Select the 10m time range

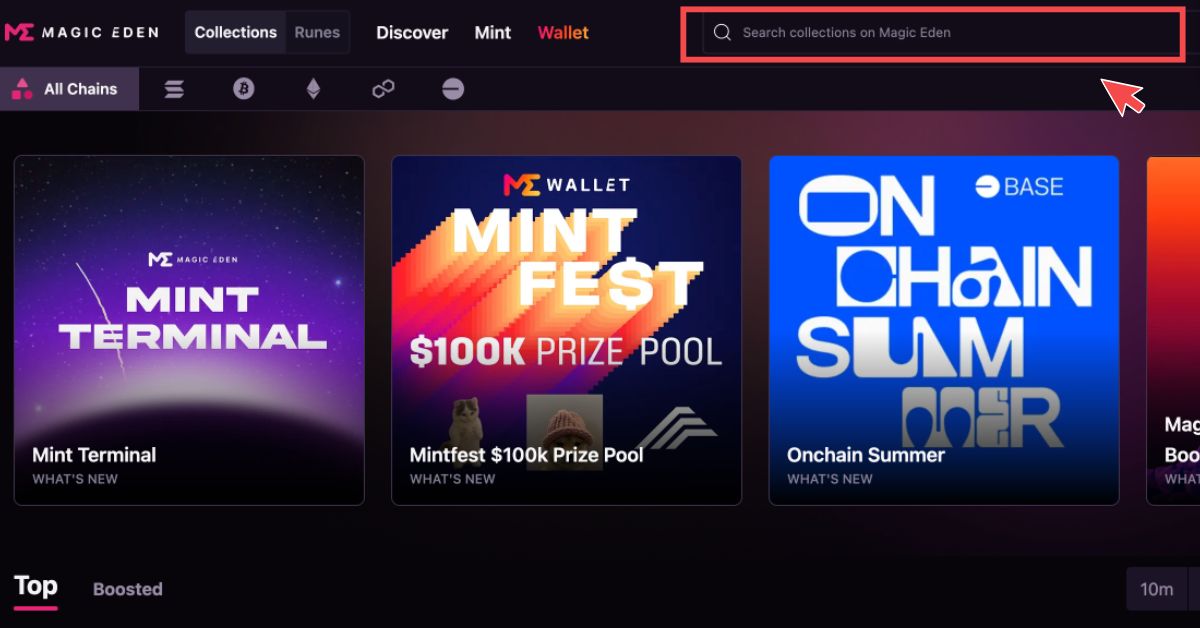point(1156,589)
